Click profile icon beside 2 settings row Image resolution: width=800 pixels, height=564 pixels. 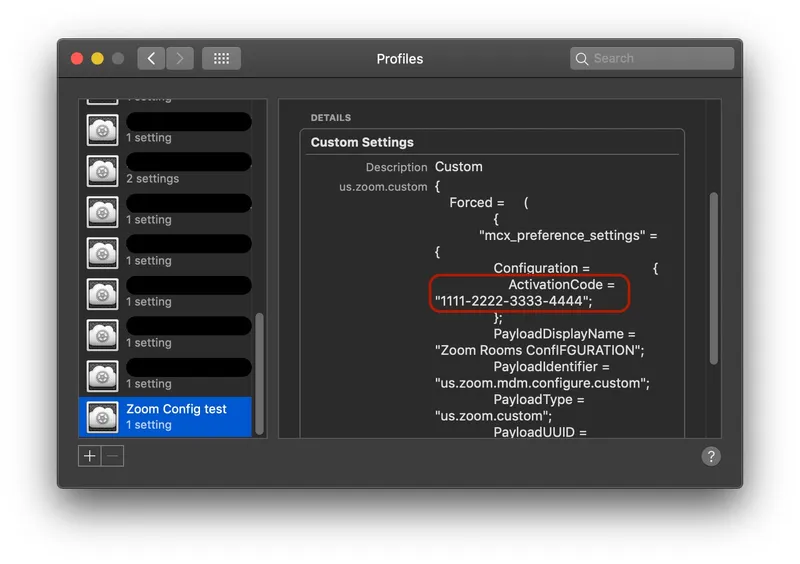(103, 170)
